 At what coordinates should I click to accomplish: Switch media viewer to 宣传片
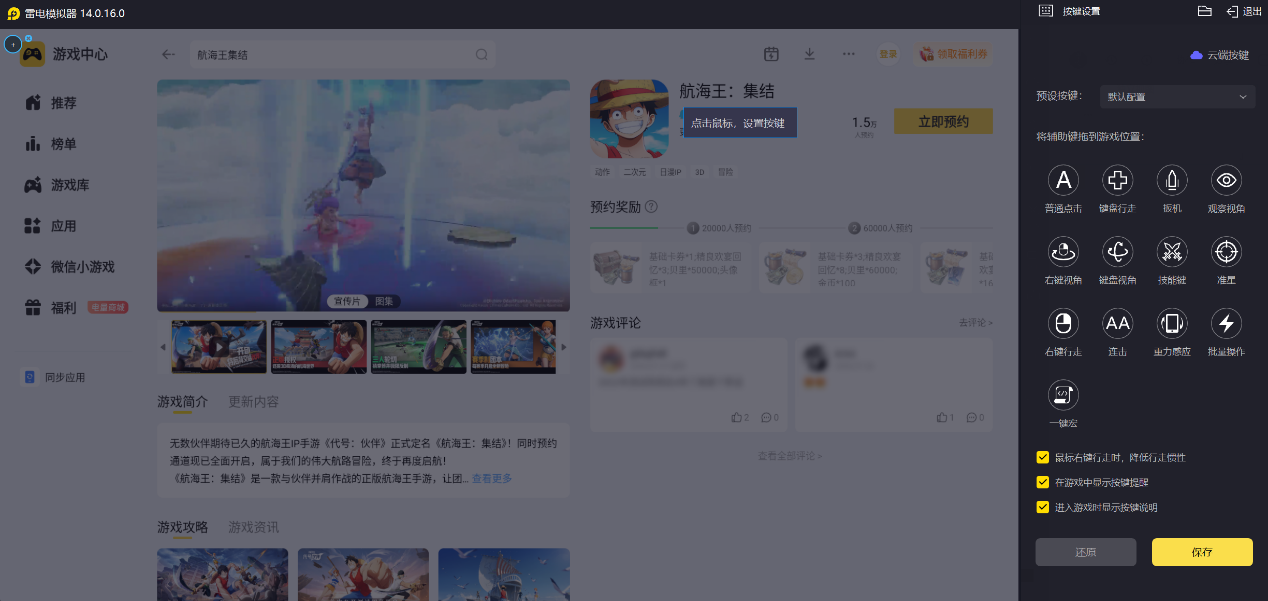coord(349,301)
